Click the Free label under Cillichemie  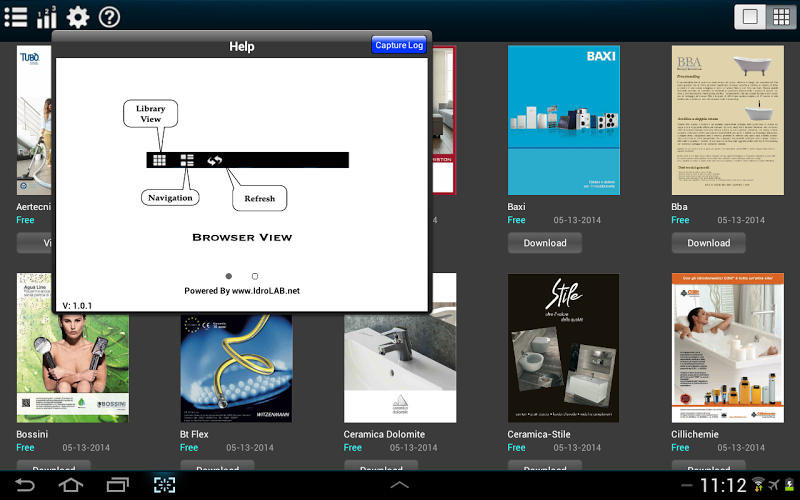(x=680, y=447)
